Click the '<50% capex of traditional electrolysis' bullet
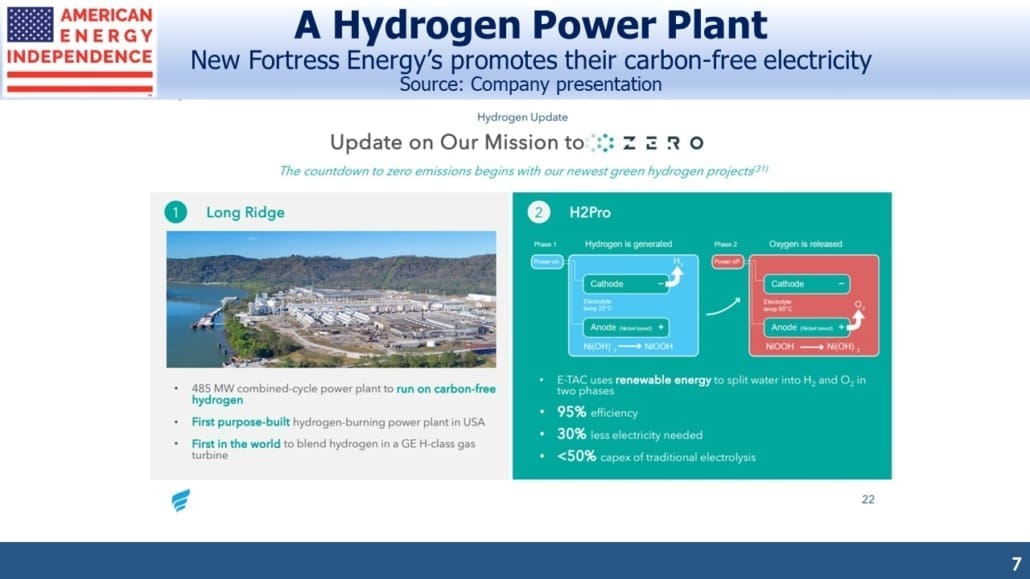This screenshot has height=579, width=1030. pyautogui.click(x=656, y=457)
